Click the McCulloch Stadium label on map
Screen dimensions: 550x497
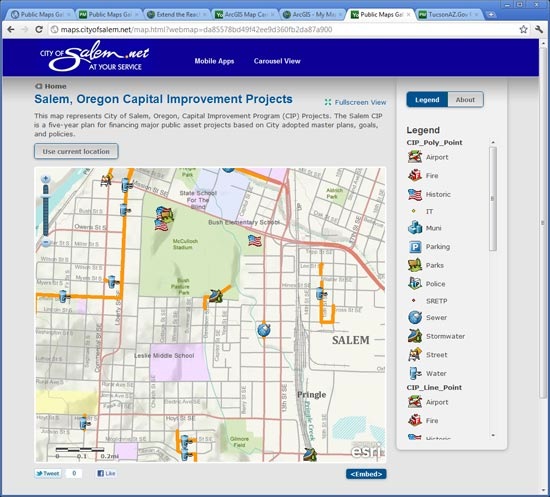tap(185, 244)
